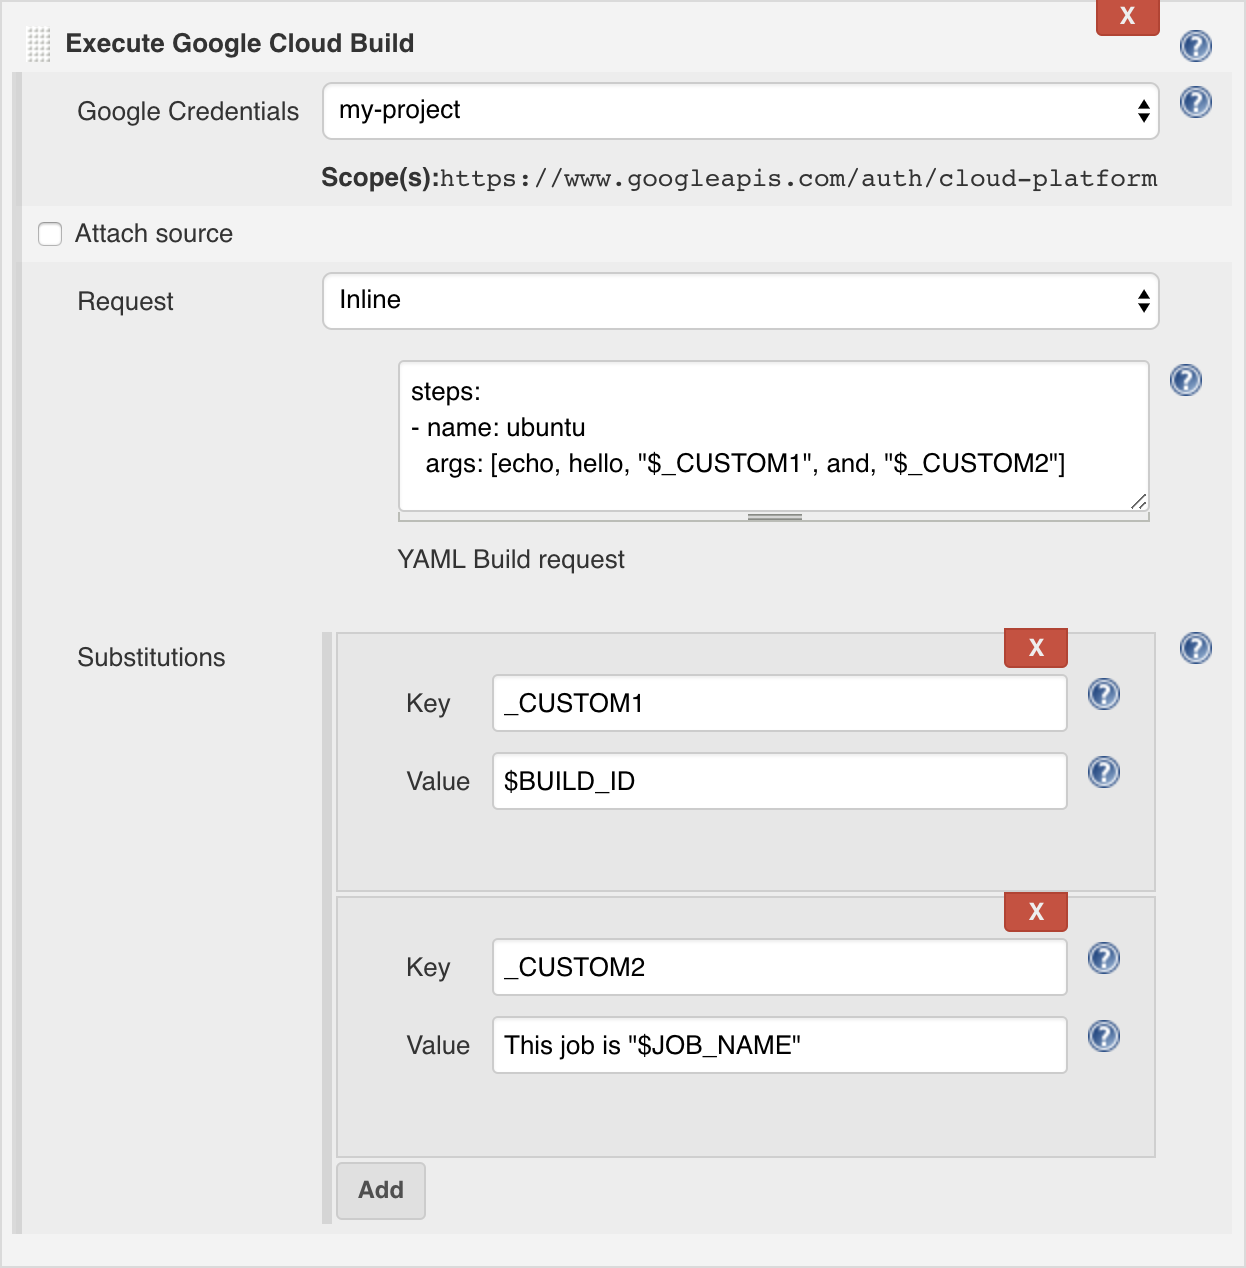Open the Google Credentials dropdown

point(741,111)
